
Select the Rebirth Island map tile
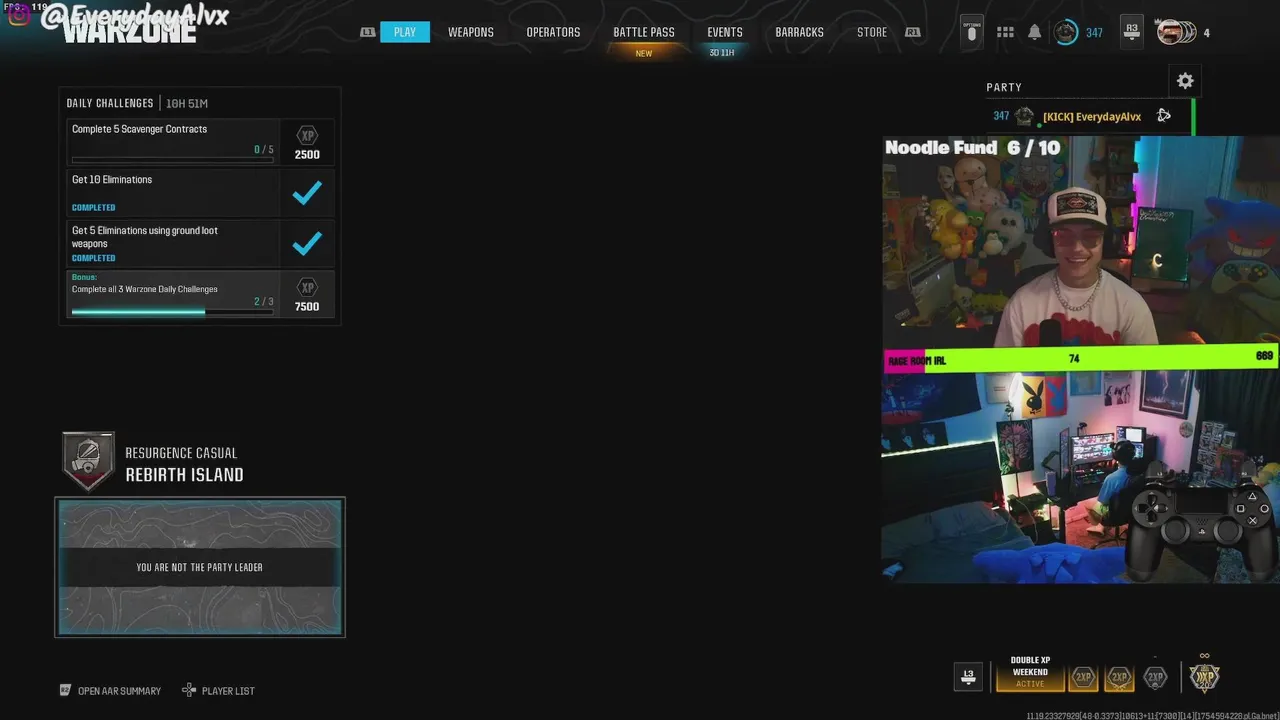tap(200, 567)
